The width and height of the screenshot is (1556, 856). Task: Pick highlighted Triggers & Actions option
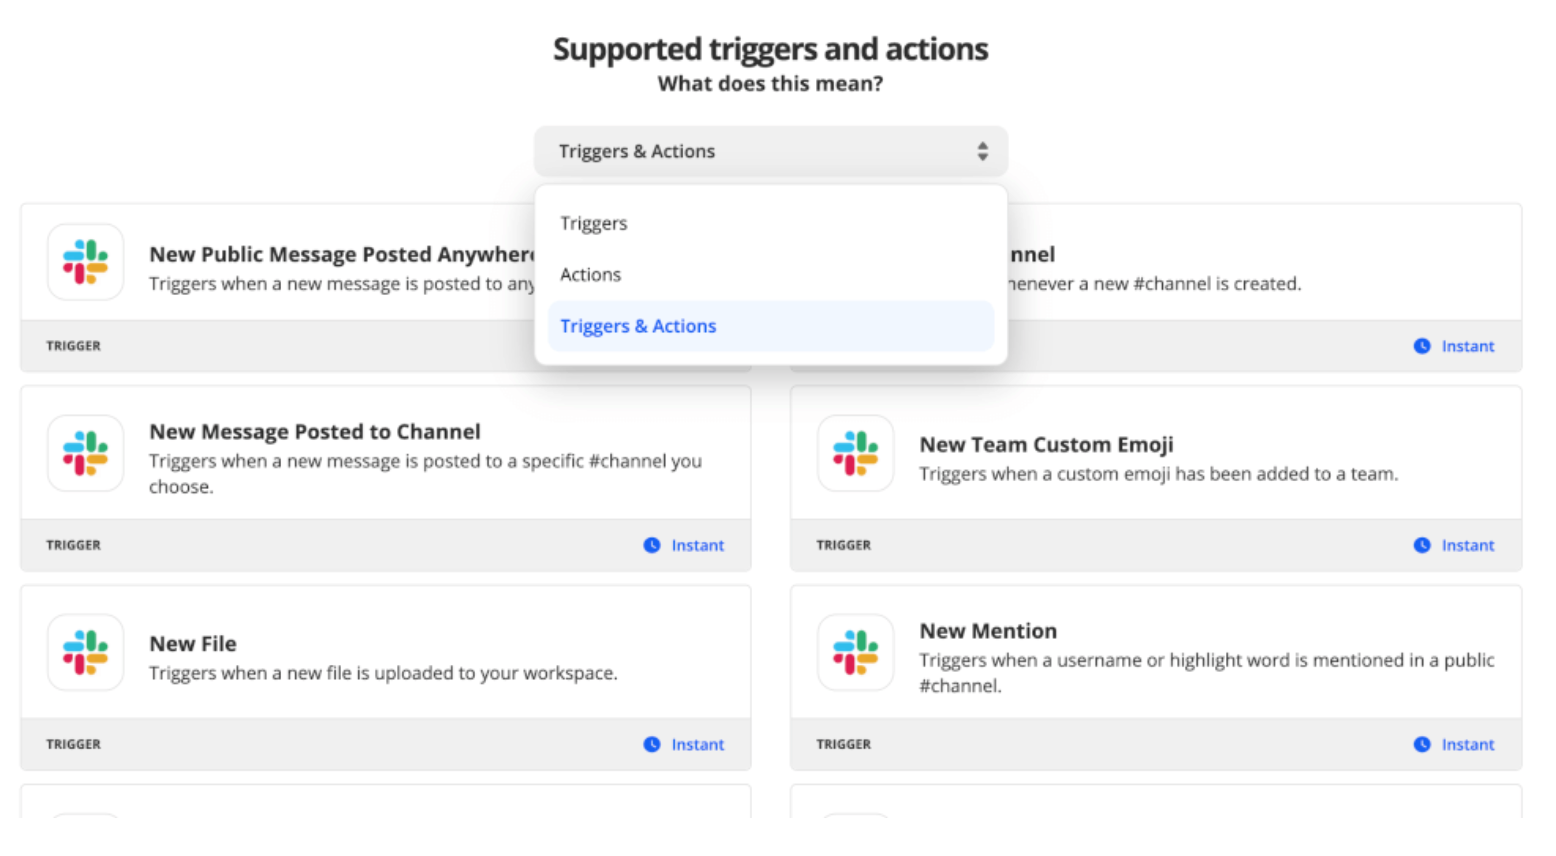pos(771,326)
